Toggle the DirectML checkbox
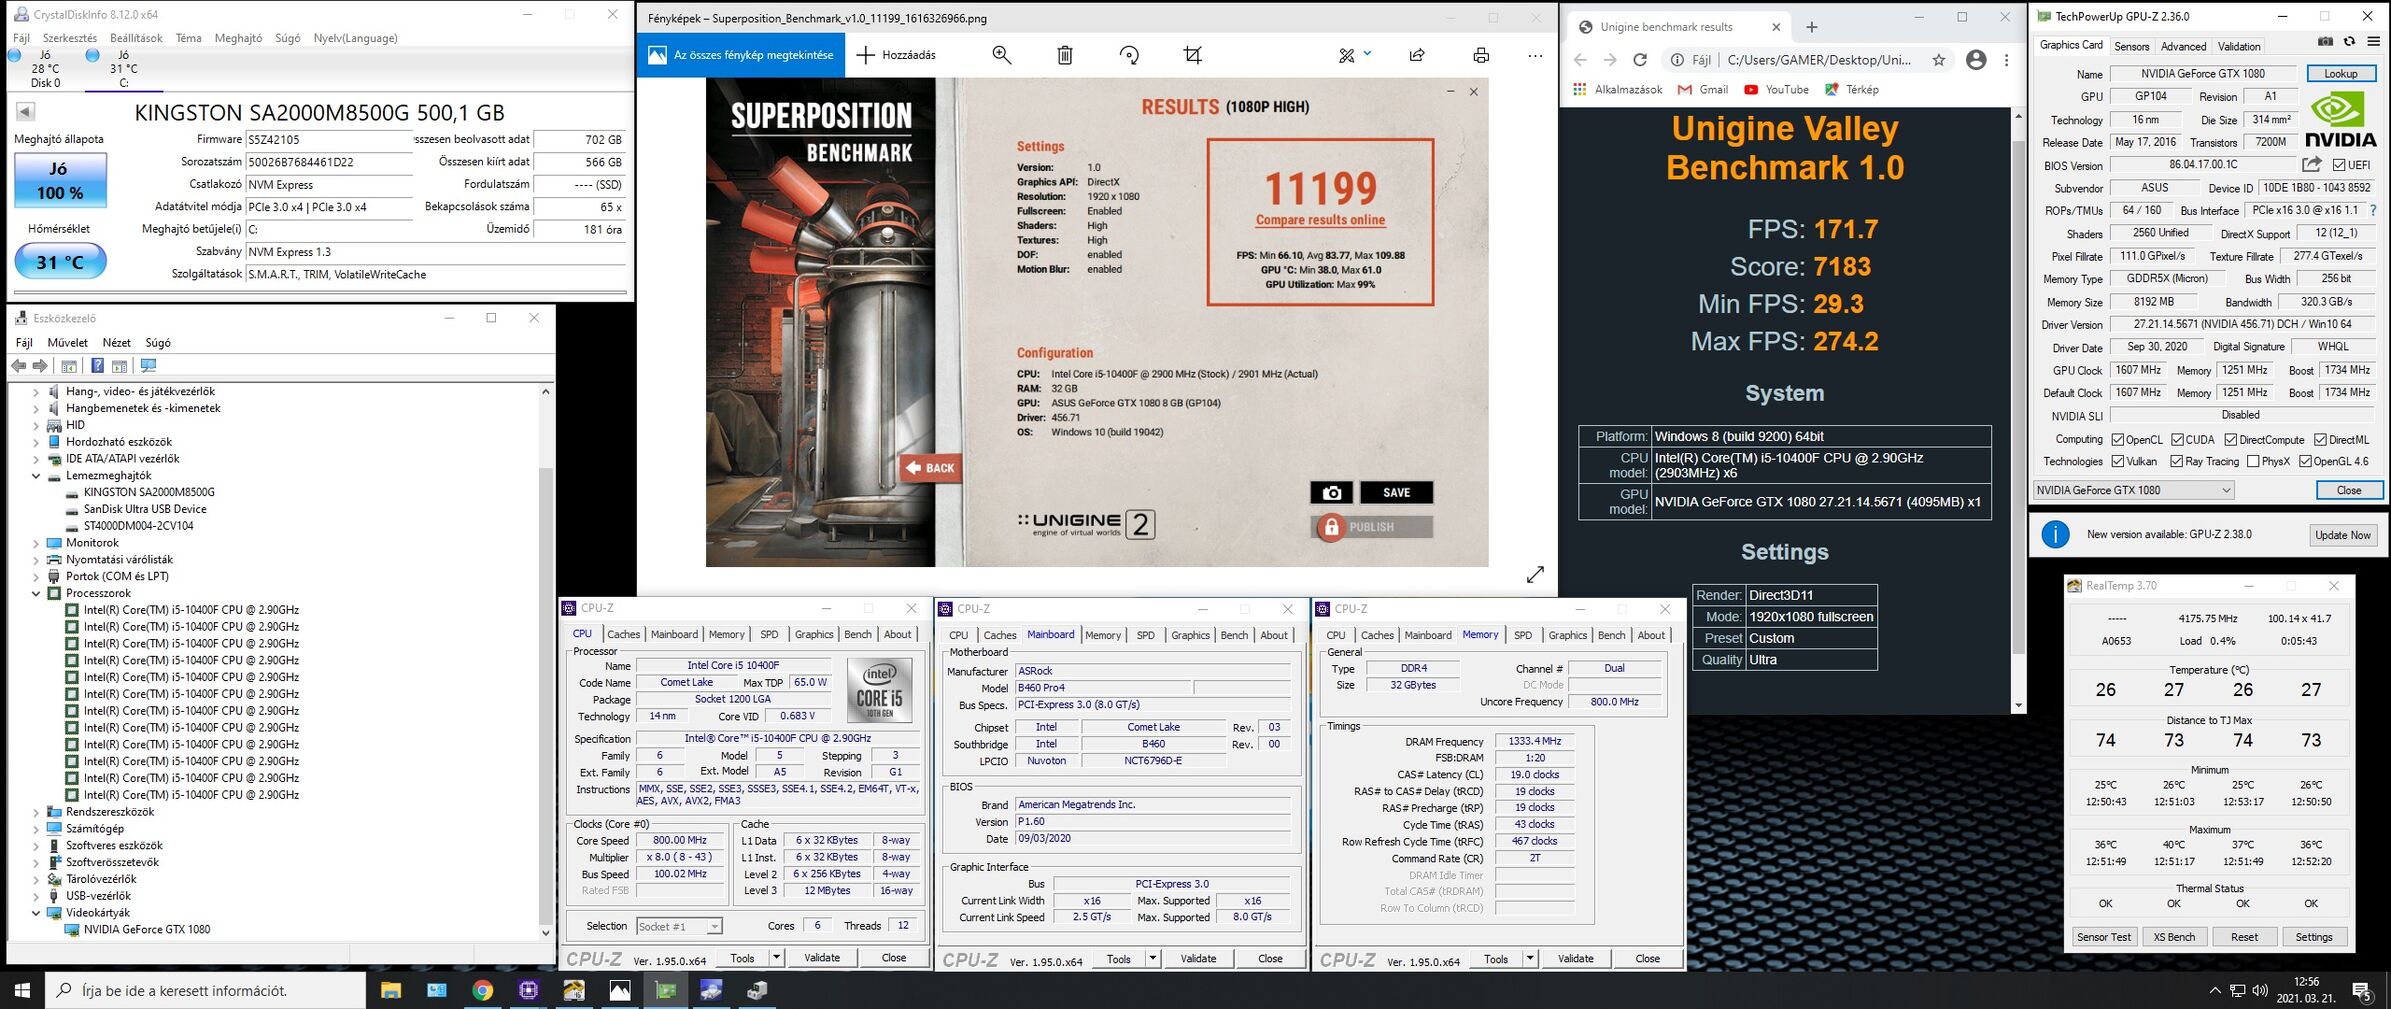The height and width of the screenshot is (1009, 2391). 2320,440
